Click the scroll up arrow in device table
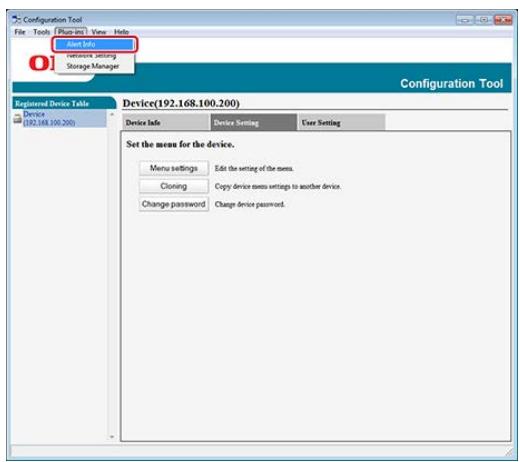Image resolution: width=520 pixels, height=462 pixels. click(x=112, y=114)
